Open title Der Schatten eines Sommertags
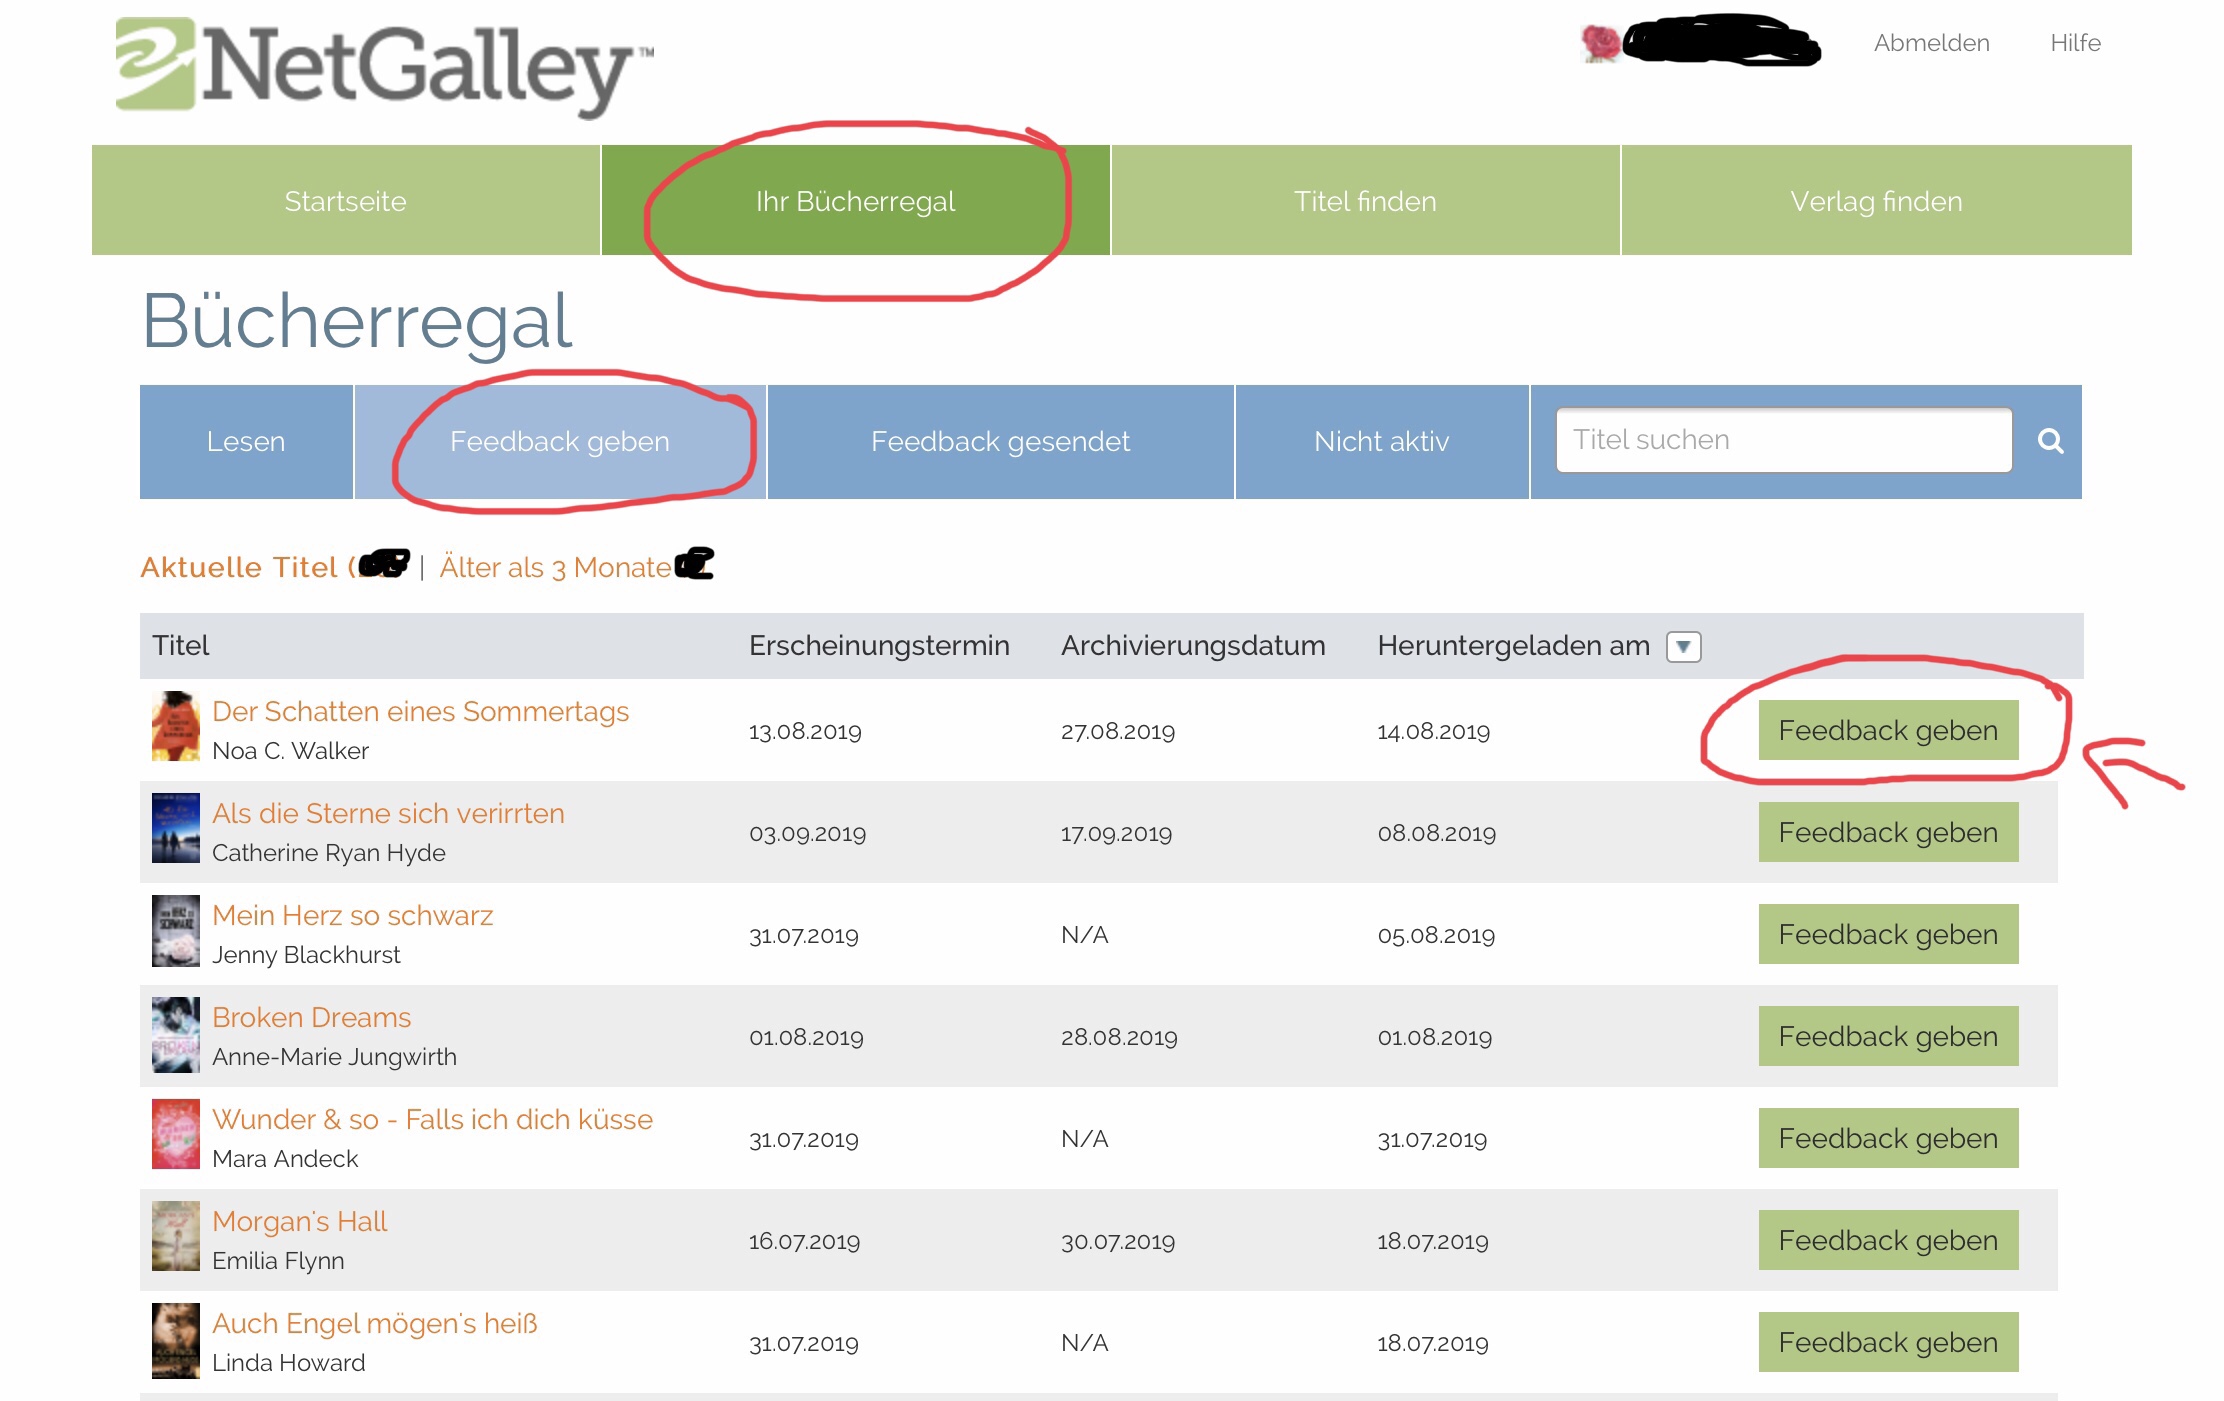Viewport: 2224px width, 1401px height. [420, 711]
